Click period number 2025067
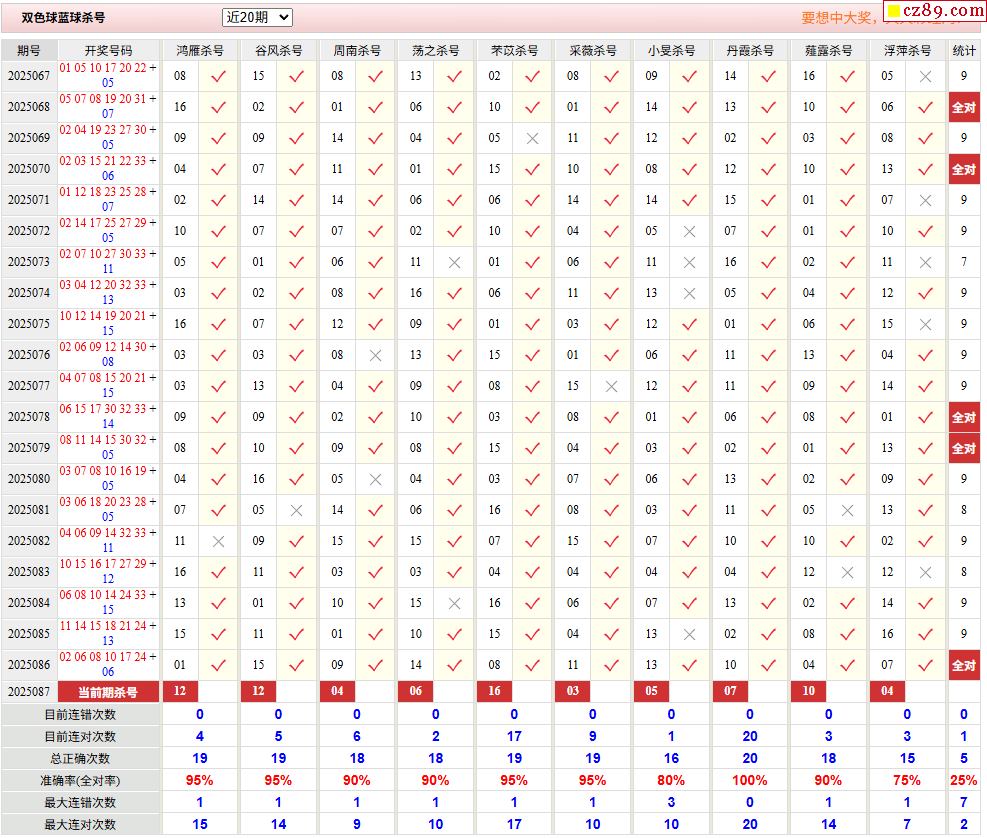 click(29, 76)
